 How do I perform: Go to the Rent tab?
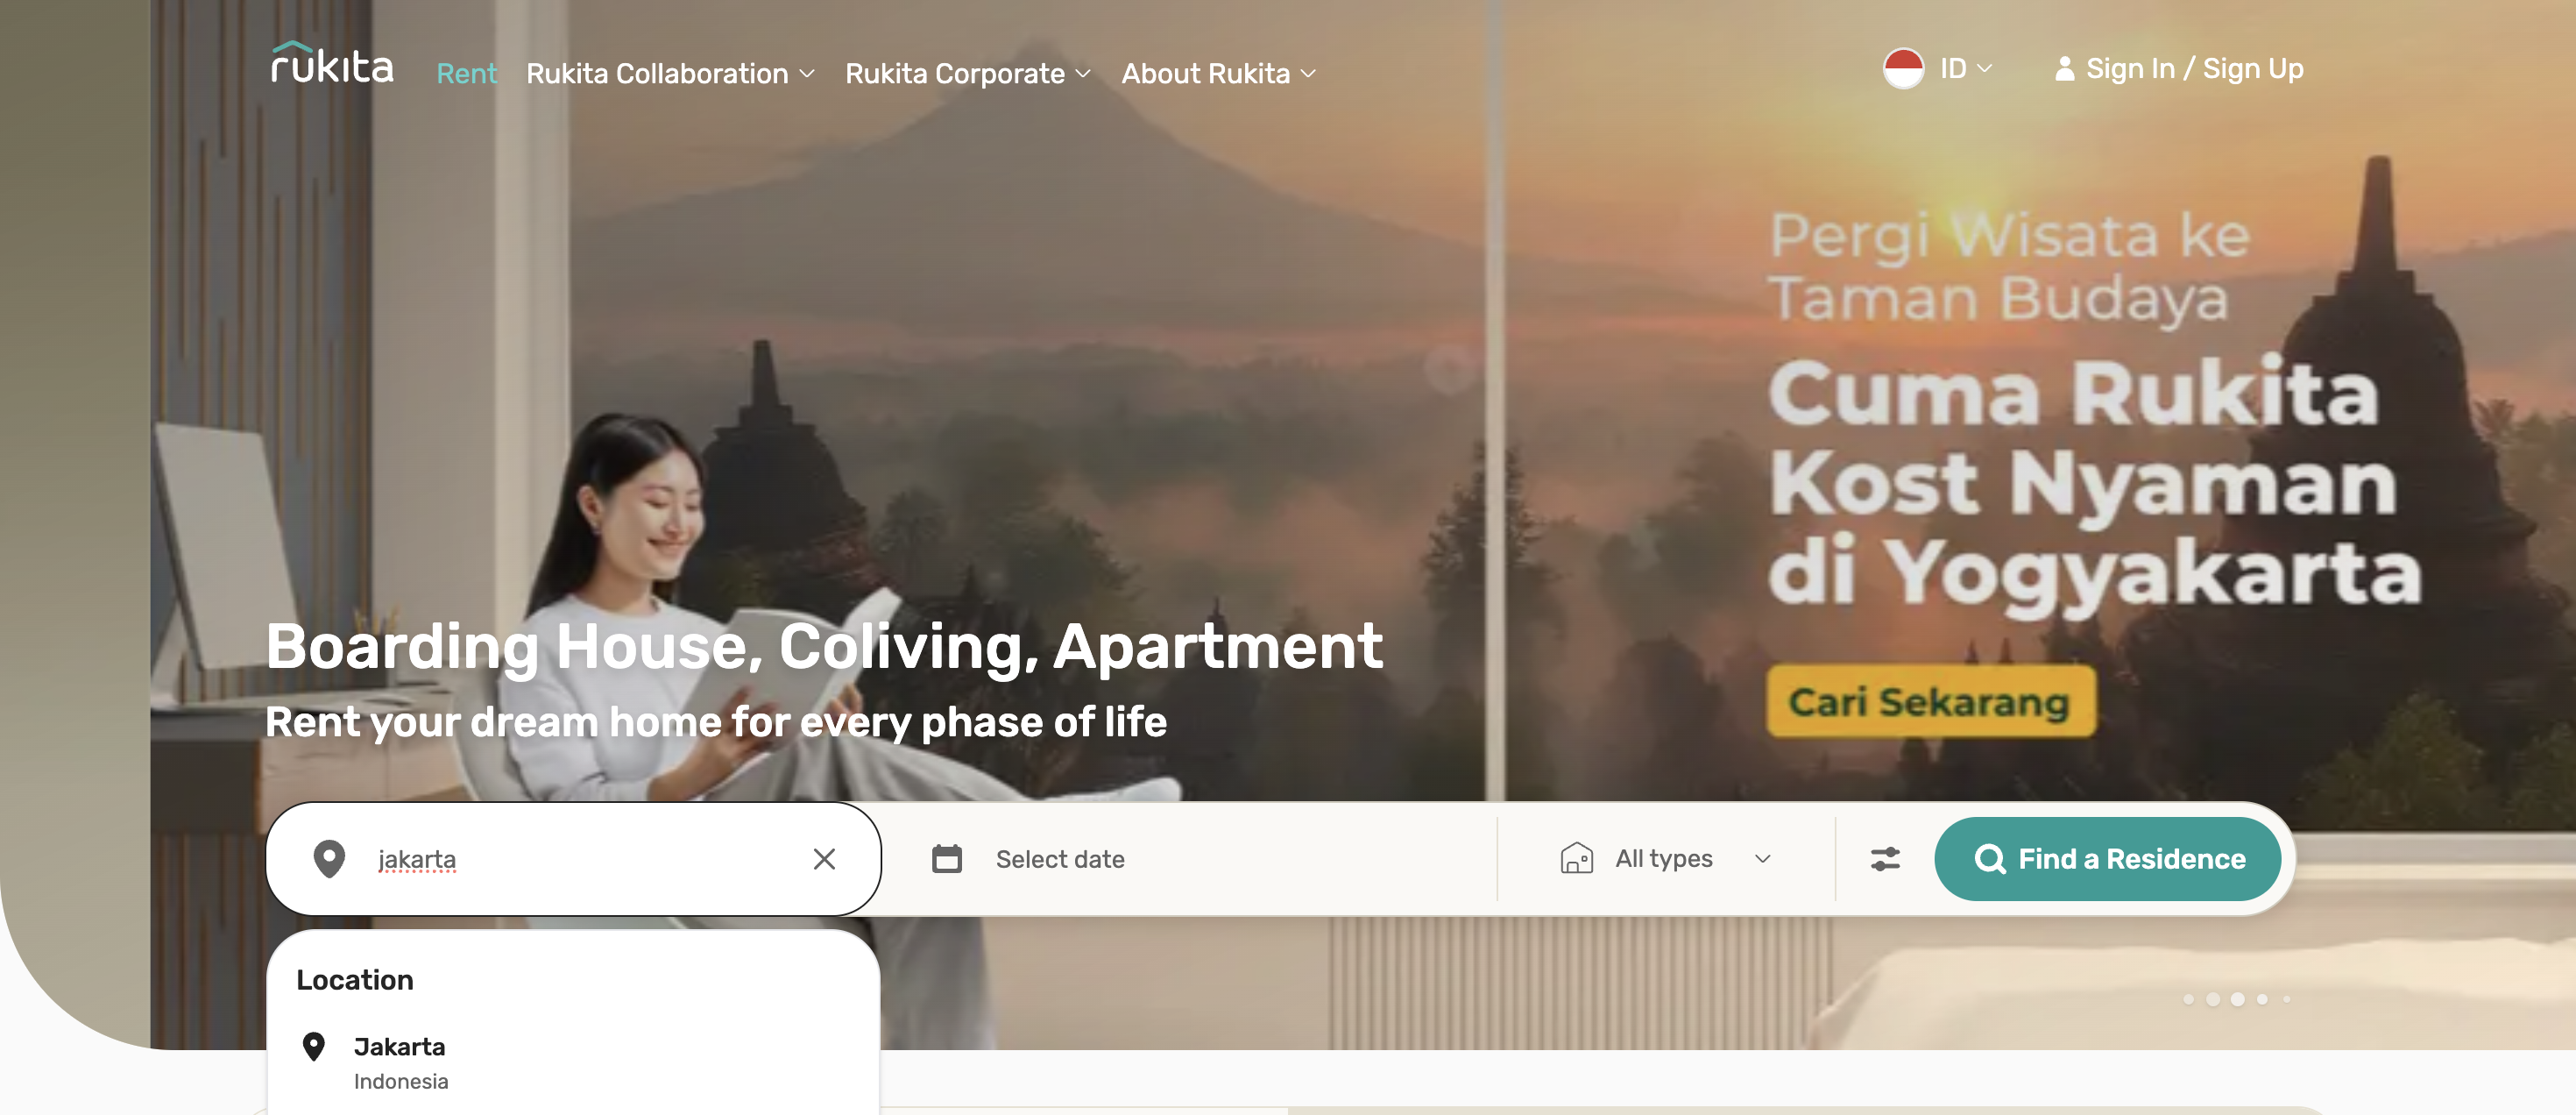click(x=466, y=74)
